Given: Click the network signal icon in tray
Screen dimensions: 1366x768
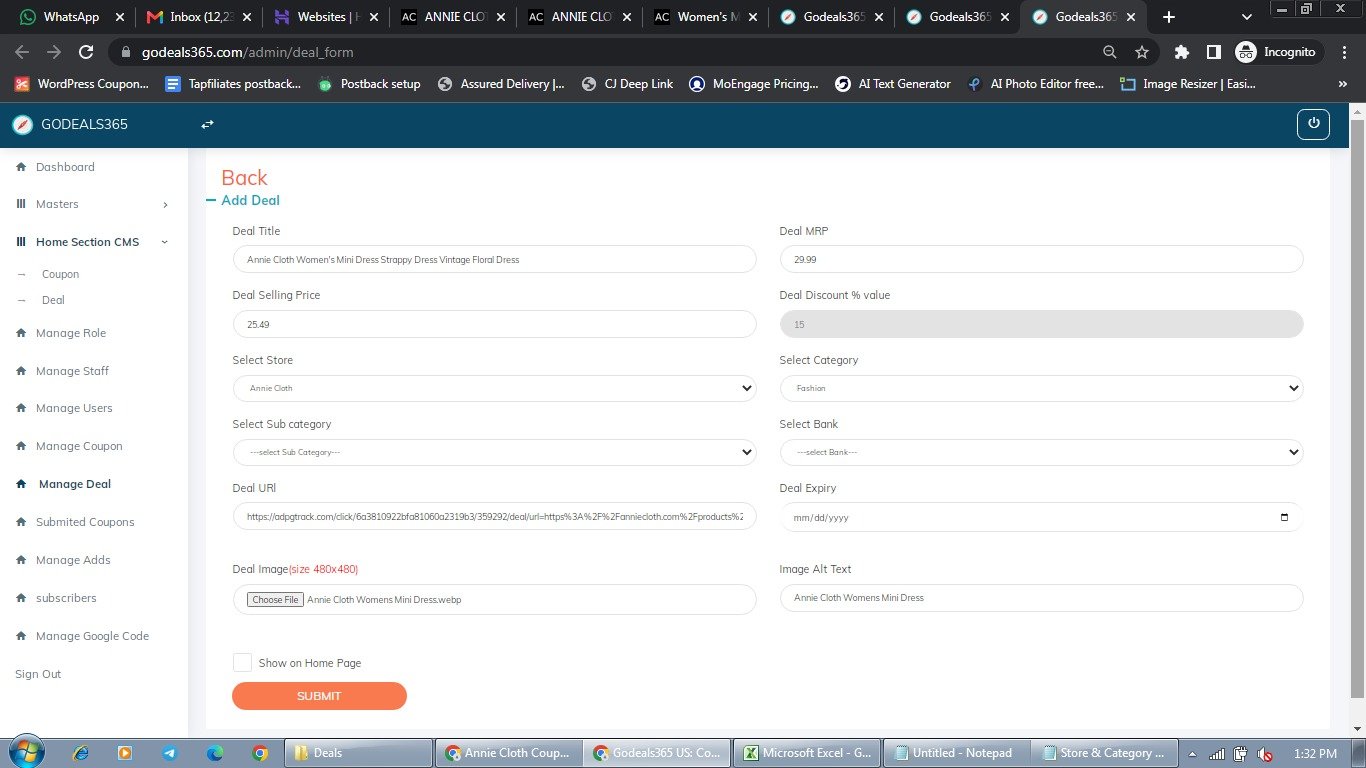Looking at the screenshot, I should pyautogui.click(x=1217, y=754).
